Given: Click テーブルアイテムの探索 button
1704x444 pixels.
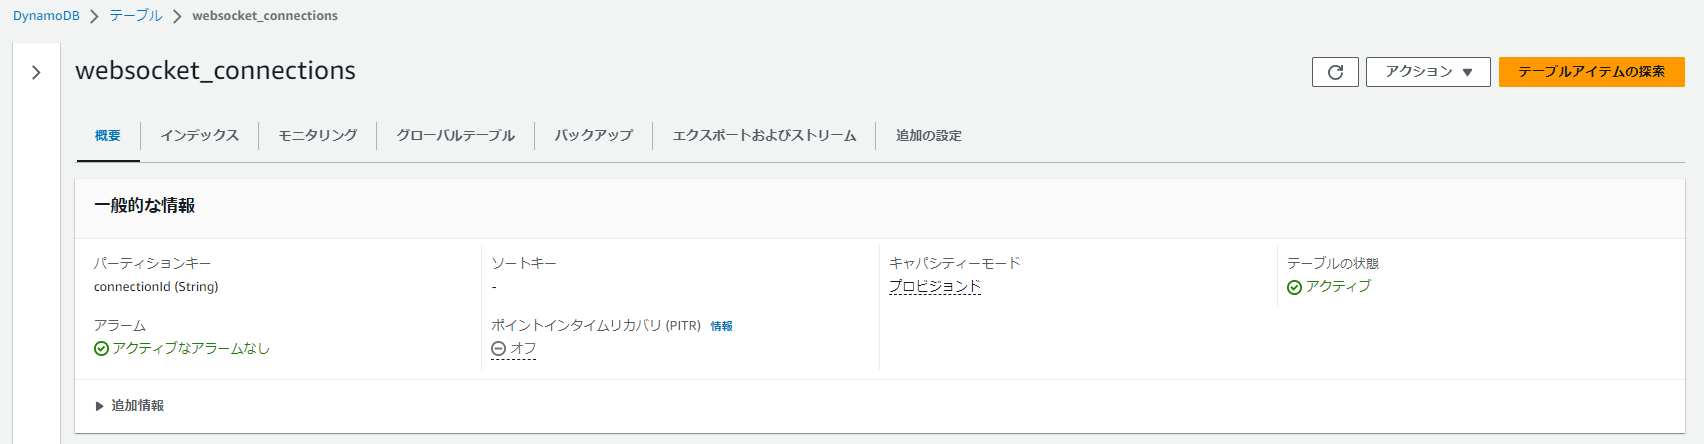Looking at the screenshot, I should (1591, 72).
